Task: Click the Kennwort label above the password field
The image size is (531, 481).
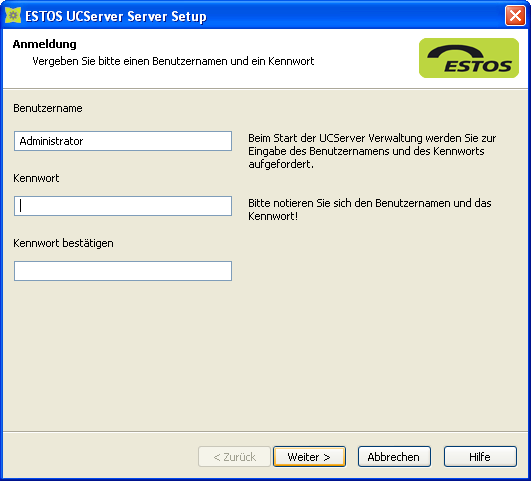Action: coord(36,178)
